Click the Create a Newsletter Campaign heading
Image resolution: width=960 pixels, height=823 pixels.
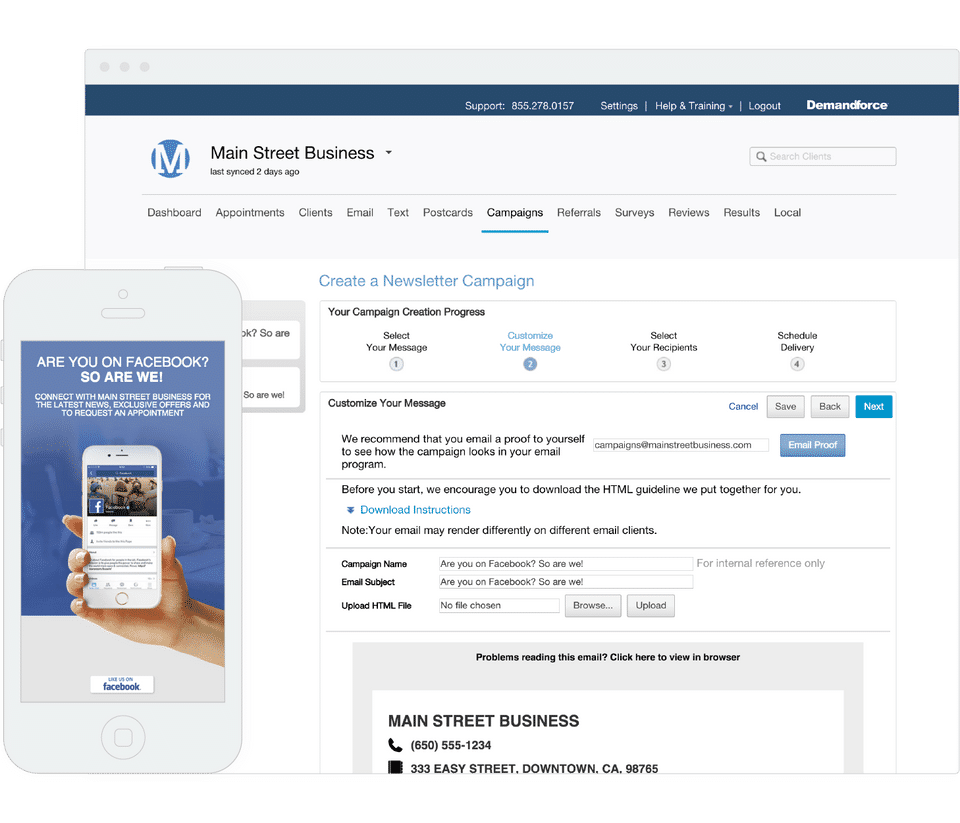(x=426, y=281)
